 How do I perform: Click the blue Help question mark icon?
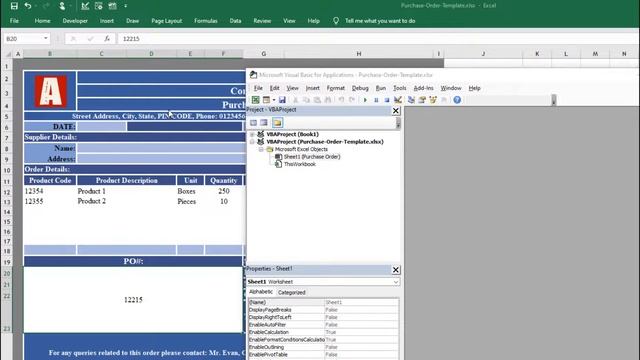pyautogui.click(x=457, y=100)
